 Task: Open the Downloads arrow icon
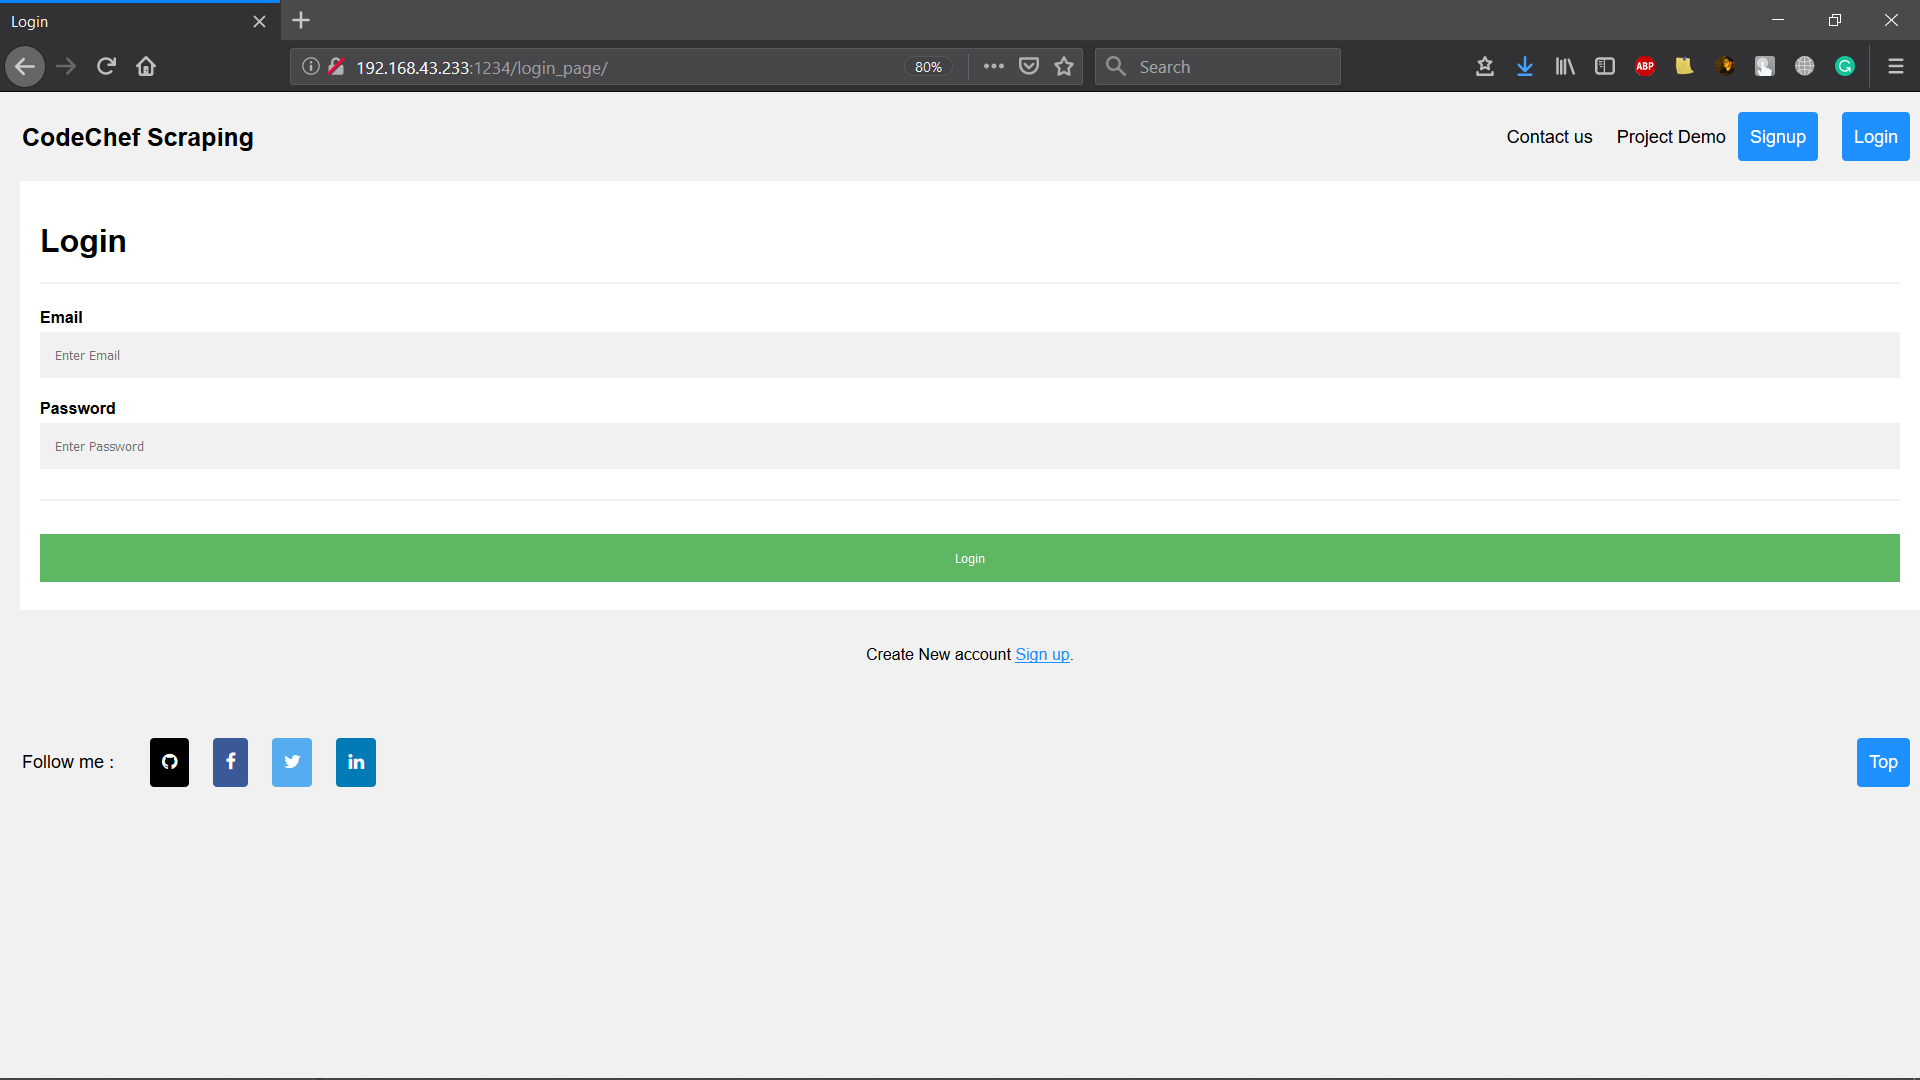point(1524,66)
